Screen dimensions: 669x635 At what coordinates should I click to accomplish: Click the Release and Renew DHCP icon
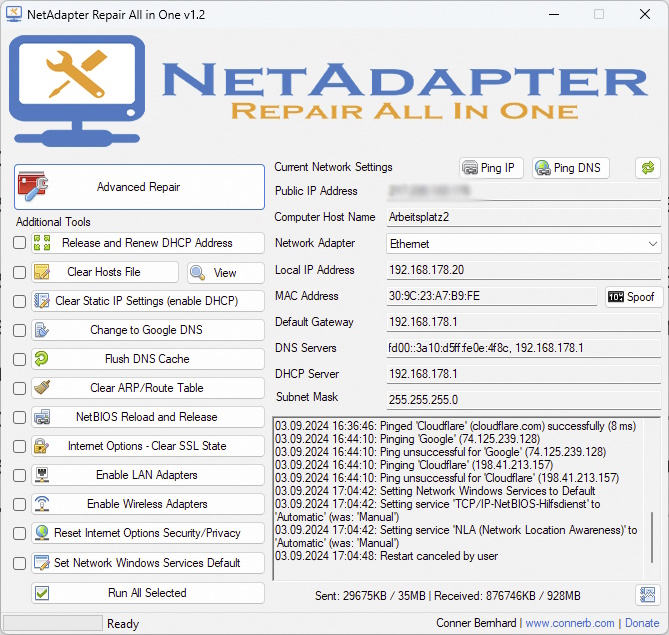[42, 243]
